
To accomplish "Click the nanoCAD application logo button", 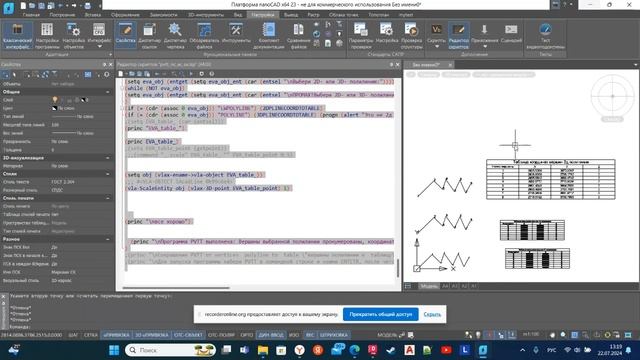I will coord(8,8).
